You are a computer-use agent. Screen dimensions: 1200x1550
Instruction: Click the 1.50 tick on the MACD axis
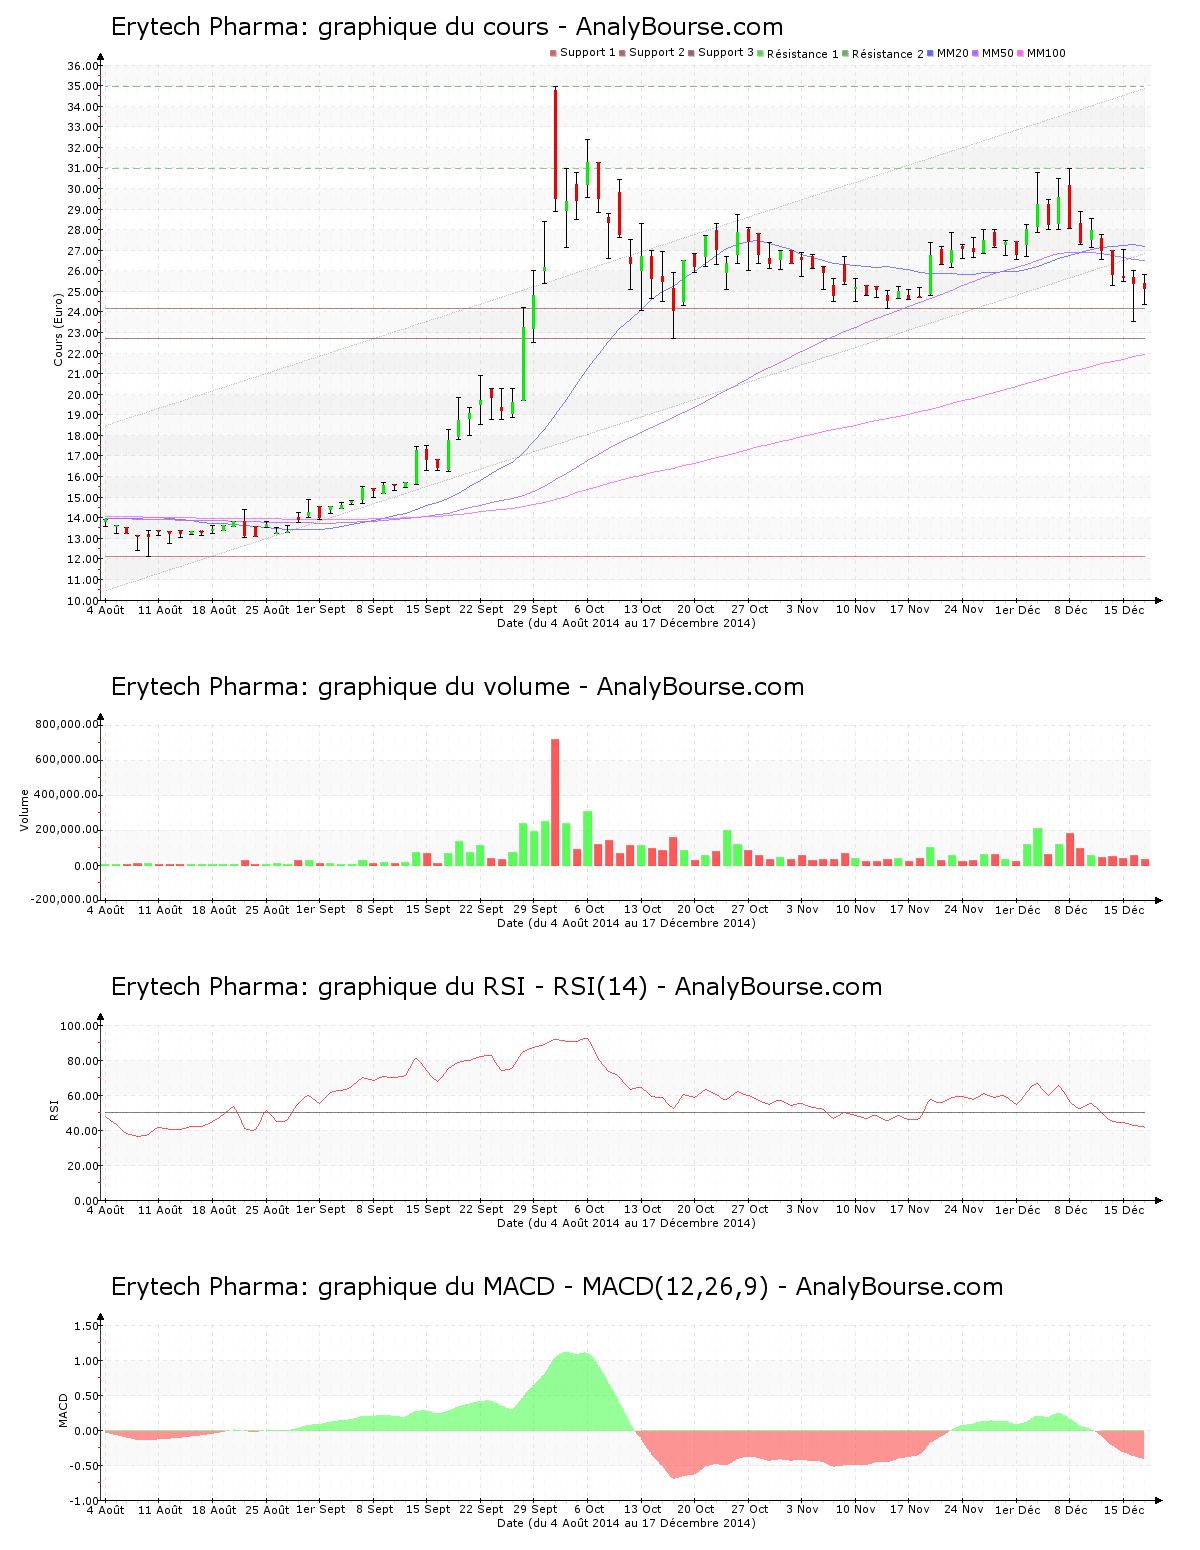coord(87,1326)
